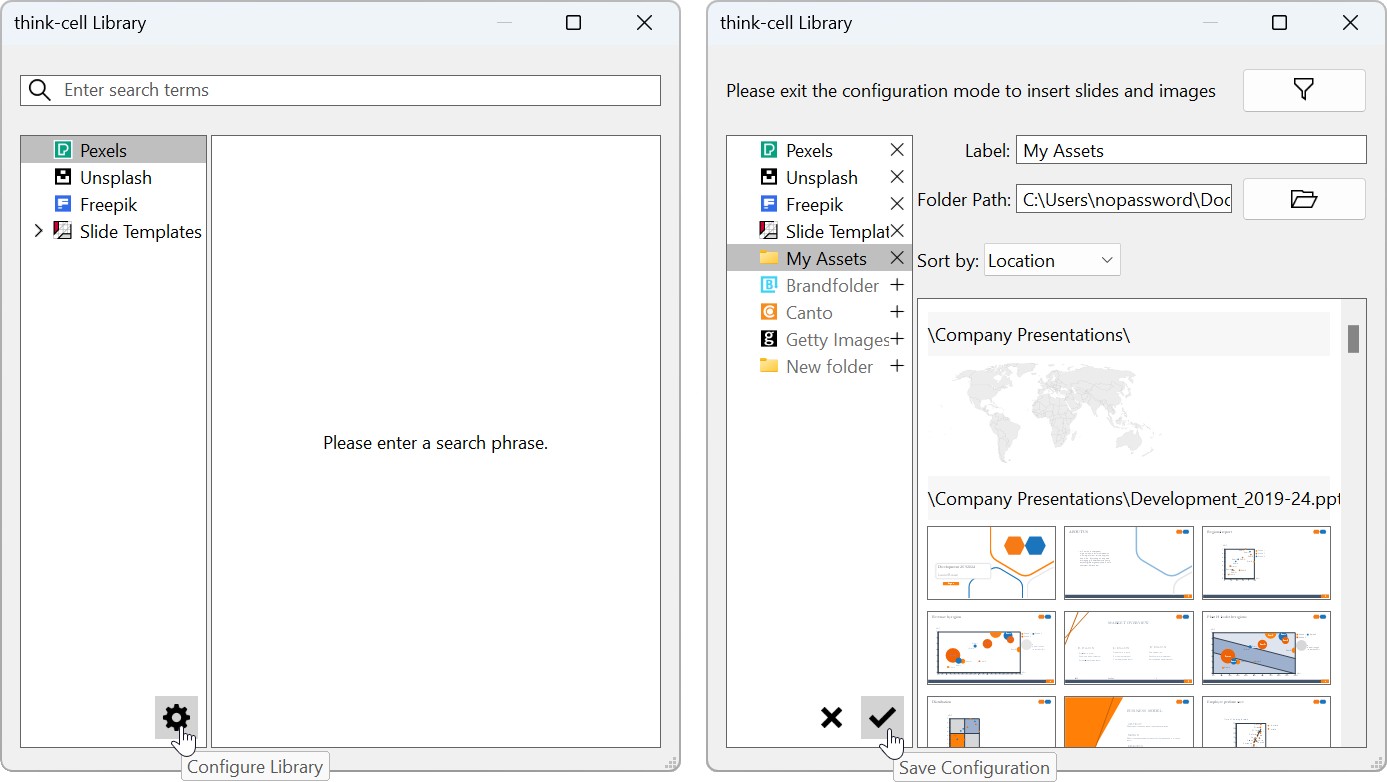
Task: Close the right think-cell Library window
Action: coord(1351,22)
